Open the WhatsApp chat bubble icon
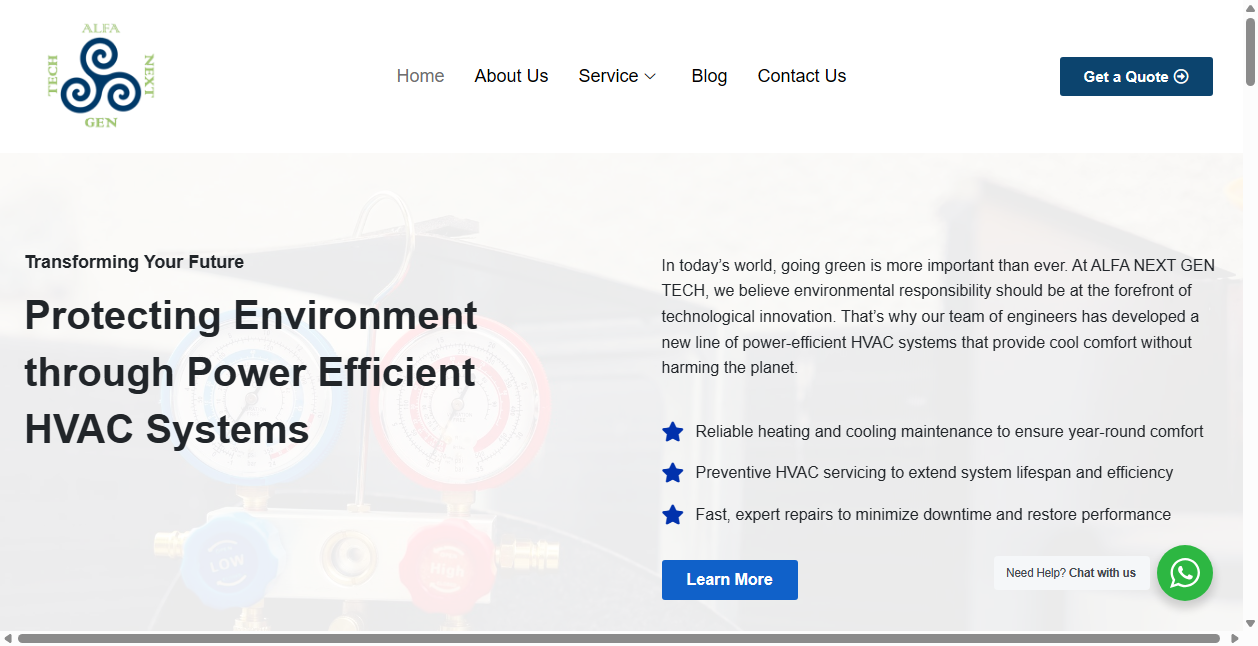The image size is (1258, 646). [1185, 573]
